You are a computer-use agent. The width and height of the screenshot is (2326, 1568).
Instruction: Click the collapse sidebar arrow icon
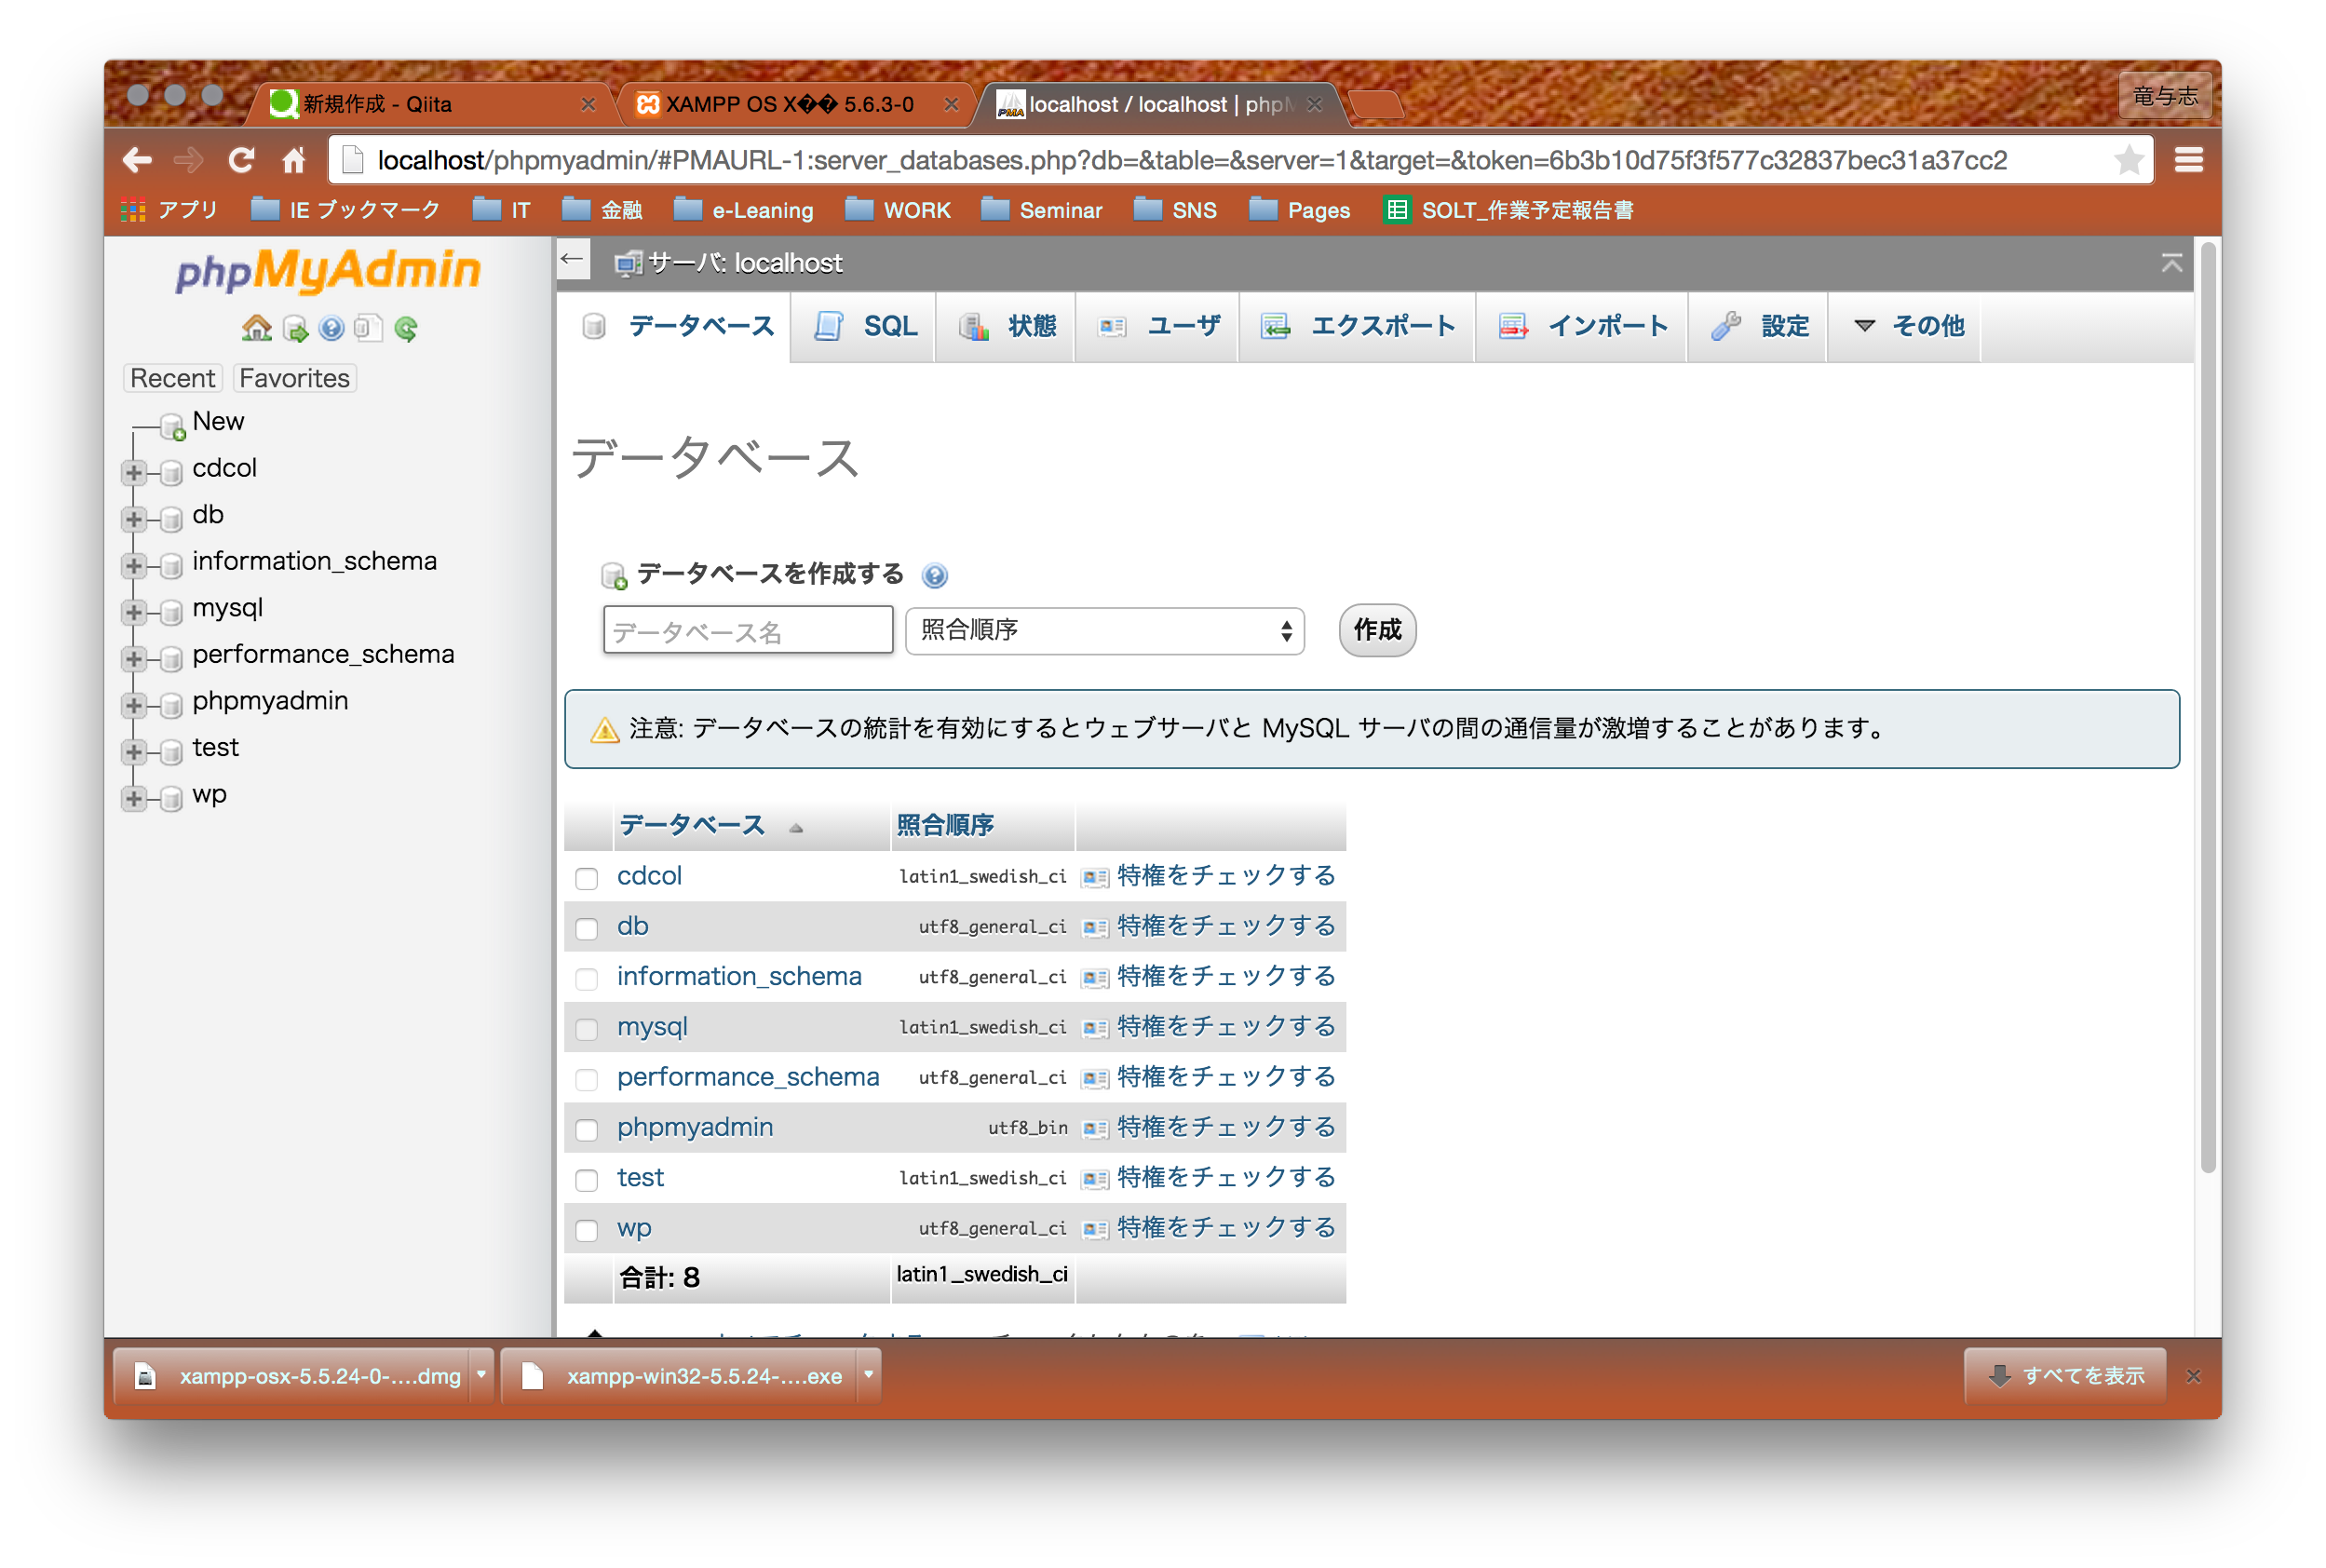(x=571, y=260)
